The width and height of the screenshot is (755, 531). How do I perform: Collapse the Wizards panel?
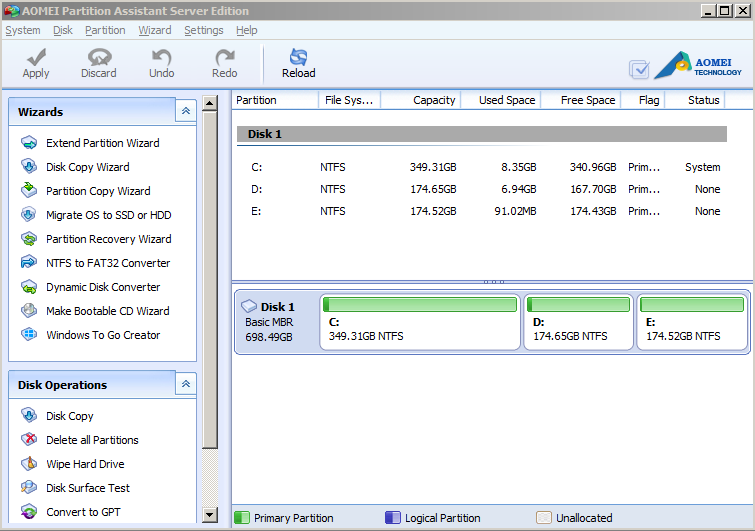coord(186,111)
